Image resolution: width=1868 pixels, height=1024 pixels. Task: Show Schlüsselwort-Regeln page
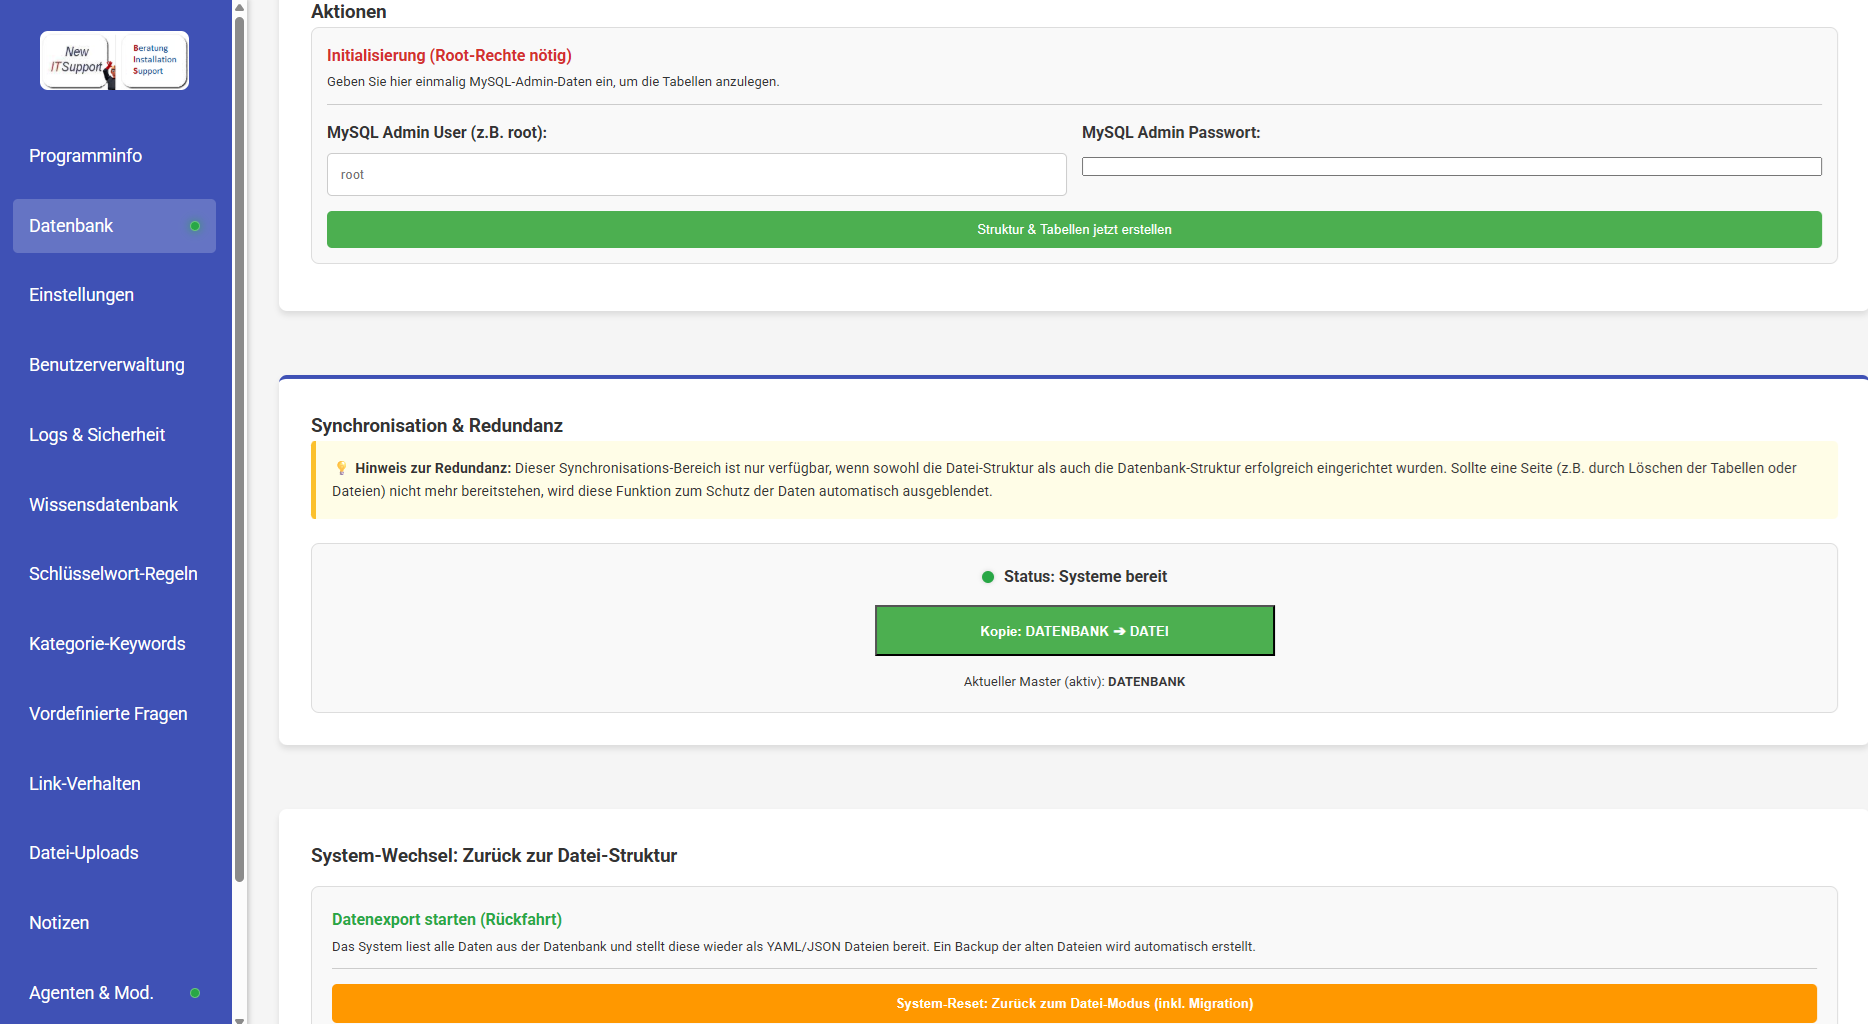coord(113,574)
